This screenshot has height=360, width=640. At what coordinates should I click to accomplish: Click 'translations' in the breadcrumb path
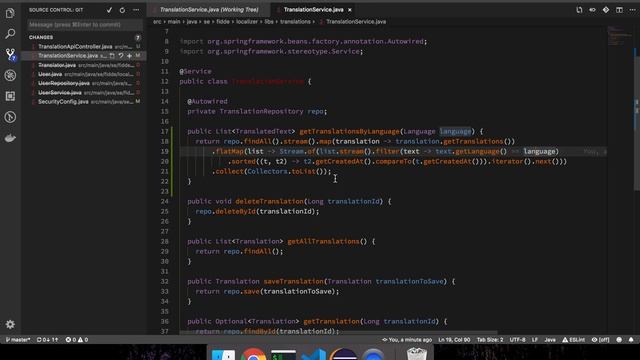click(295, 22)
